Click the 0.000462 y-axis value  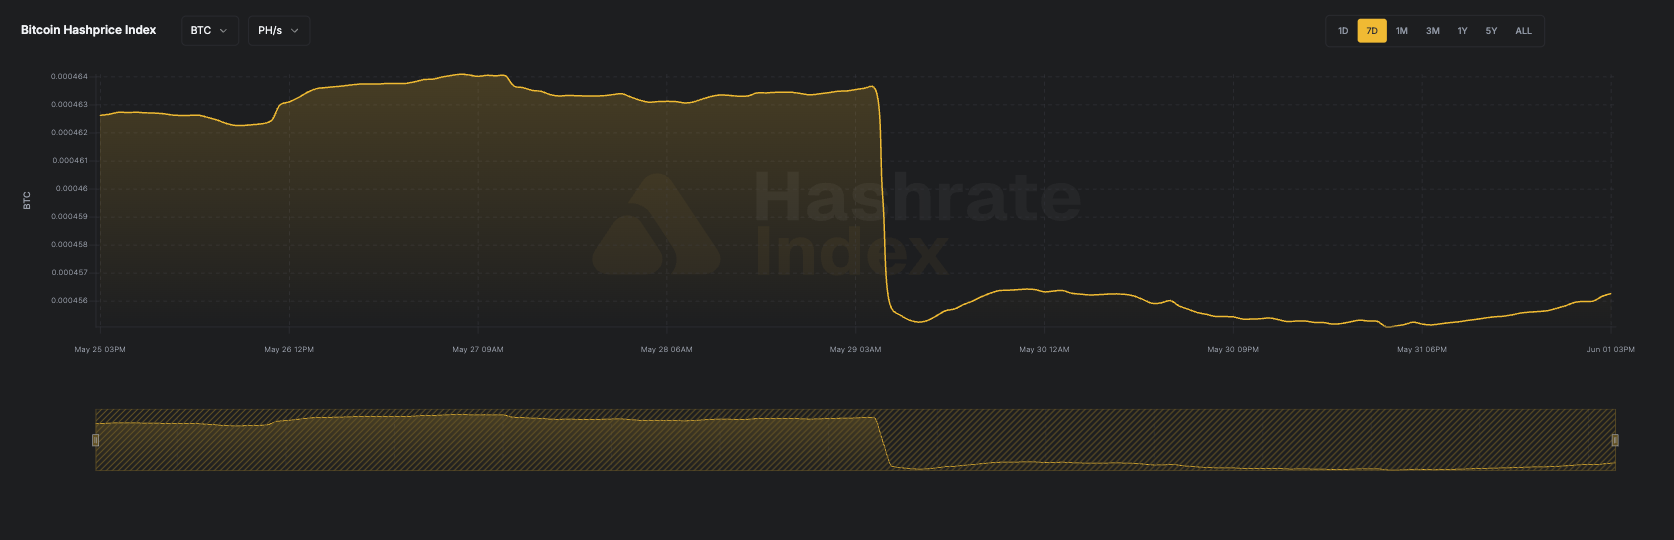[x=69, y=133]
